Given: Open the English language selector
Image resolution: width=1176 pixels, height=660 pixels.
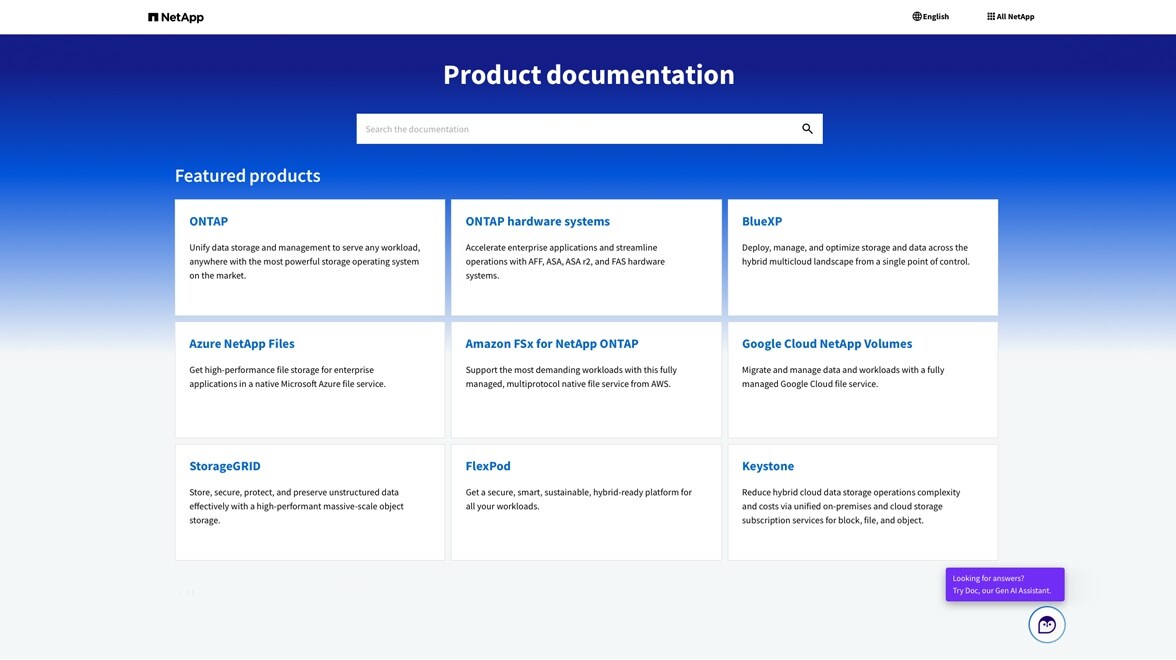Looking at the screenshot, I should [x=931, y=16].
